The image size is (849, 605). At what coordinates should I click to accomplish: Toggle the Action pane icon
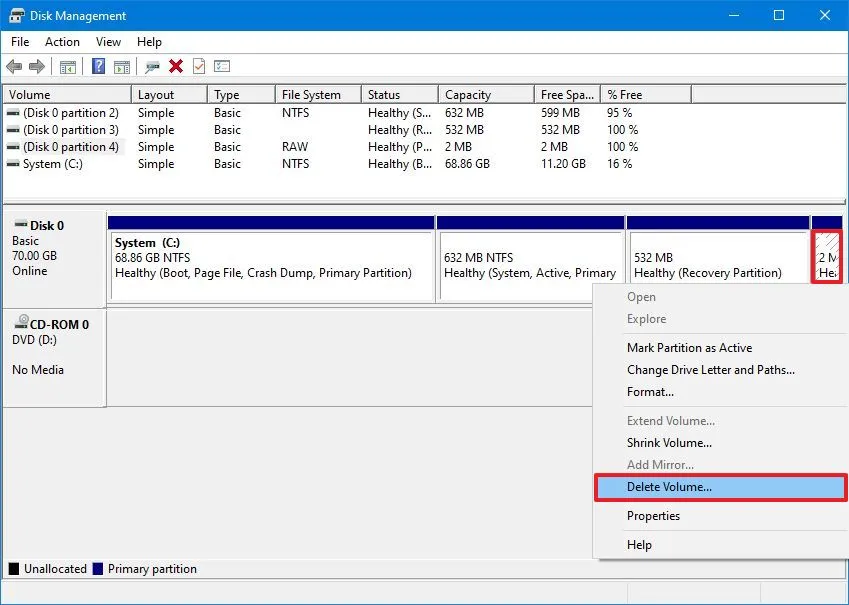(x=121, y=66)
